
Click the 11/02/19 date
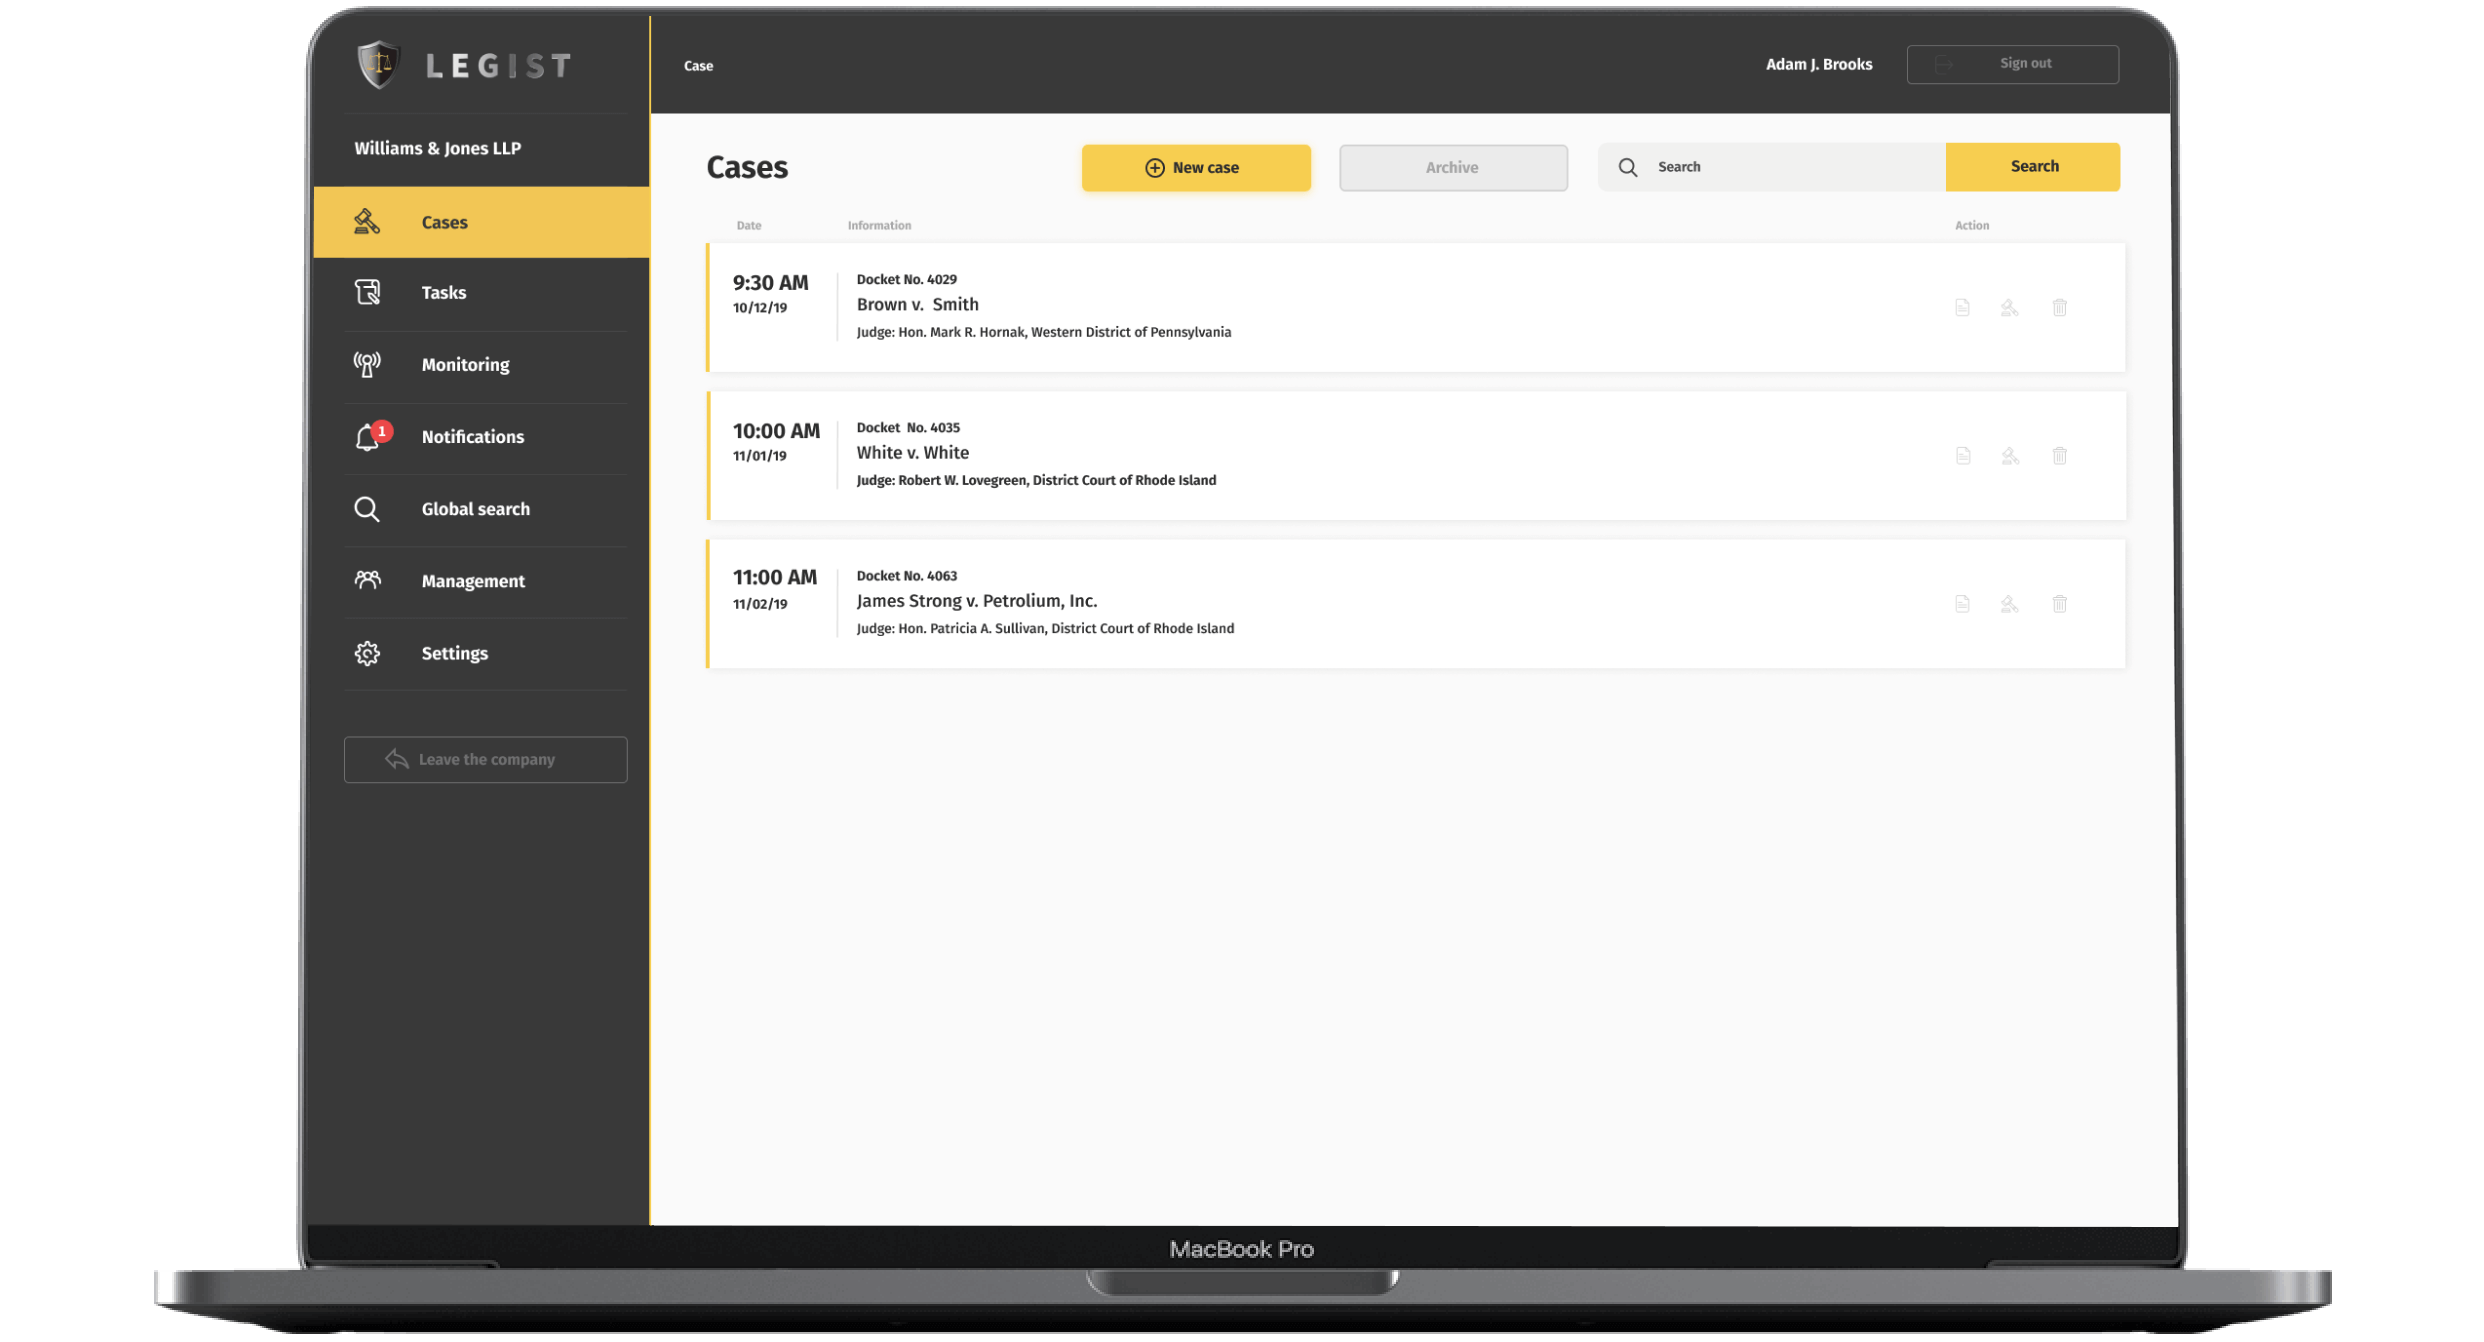(x=759, y=604)
